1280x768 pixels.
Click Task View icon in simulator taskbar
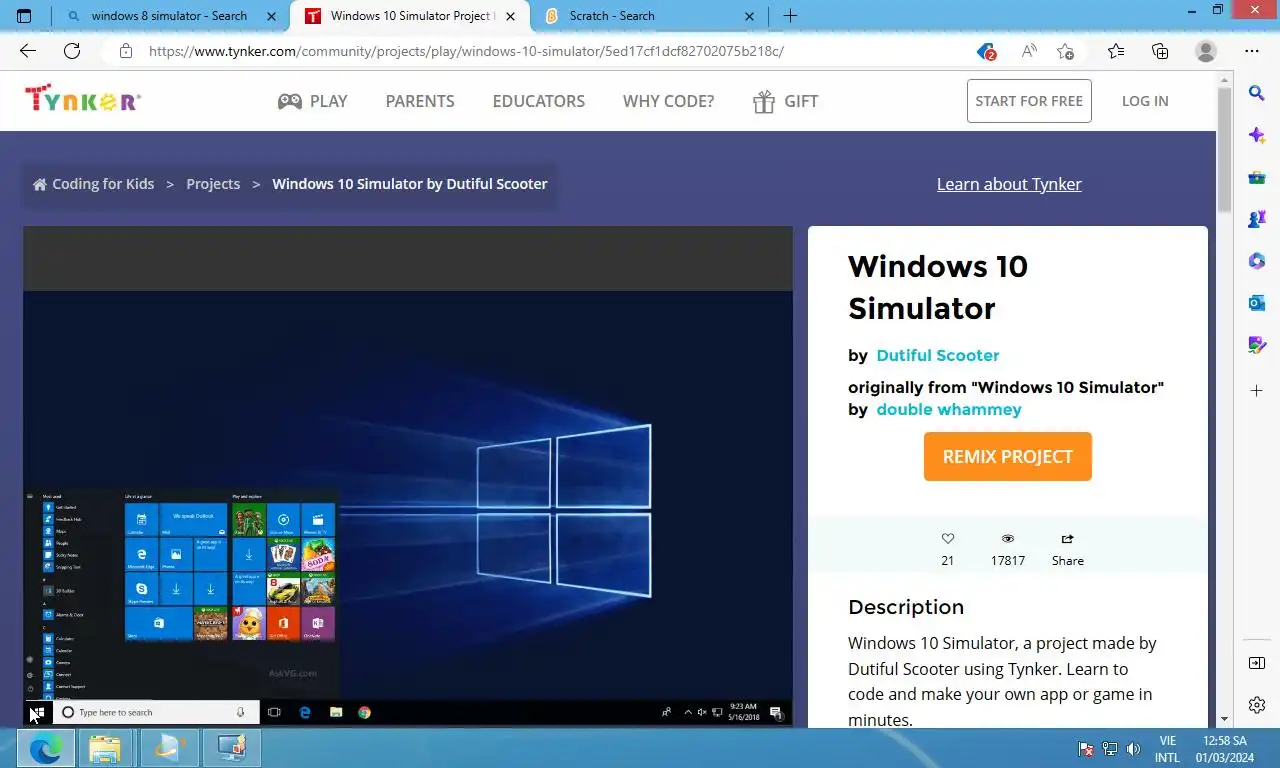pyautogui.click(x=274, y=712)
